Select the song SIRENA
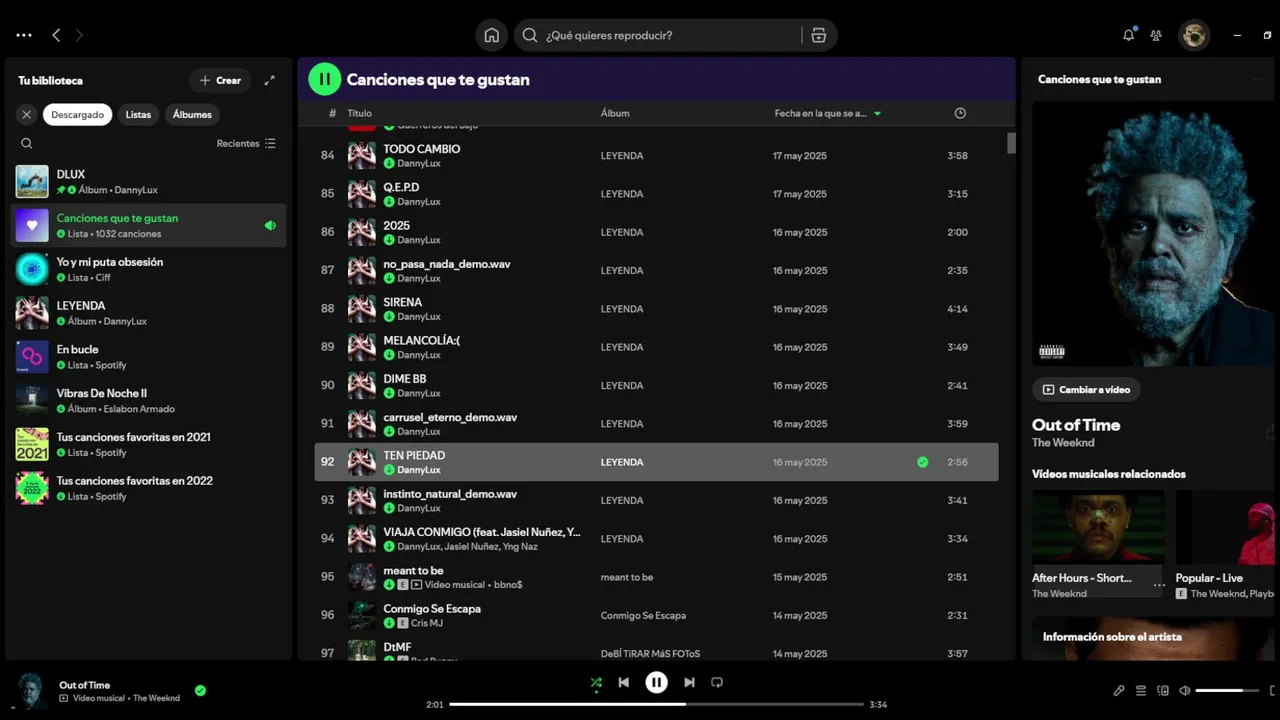This screenshot has height=720, width=1280. click(x=656, y=308)
